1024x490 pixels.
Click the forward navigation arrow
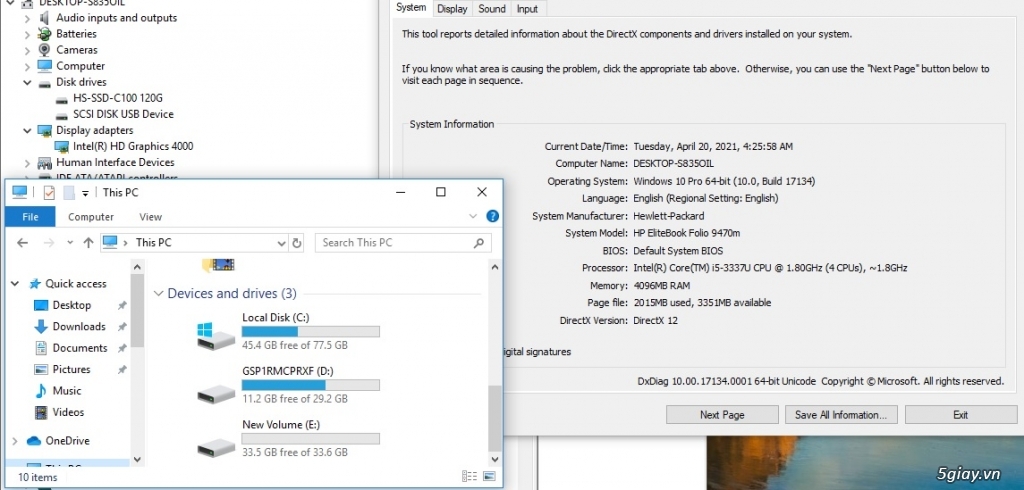click(49, 242)
